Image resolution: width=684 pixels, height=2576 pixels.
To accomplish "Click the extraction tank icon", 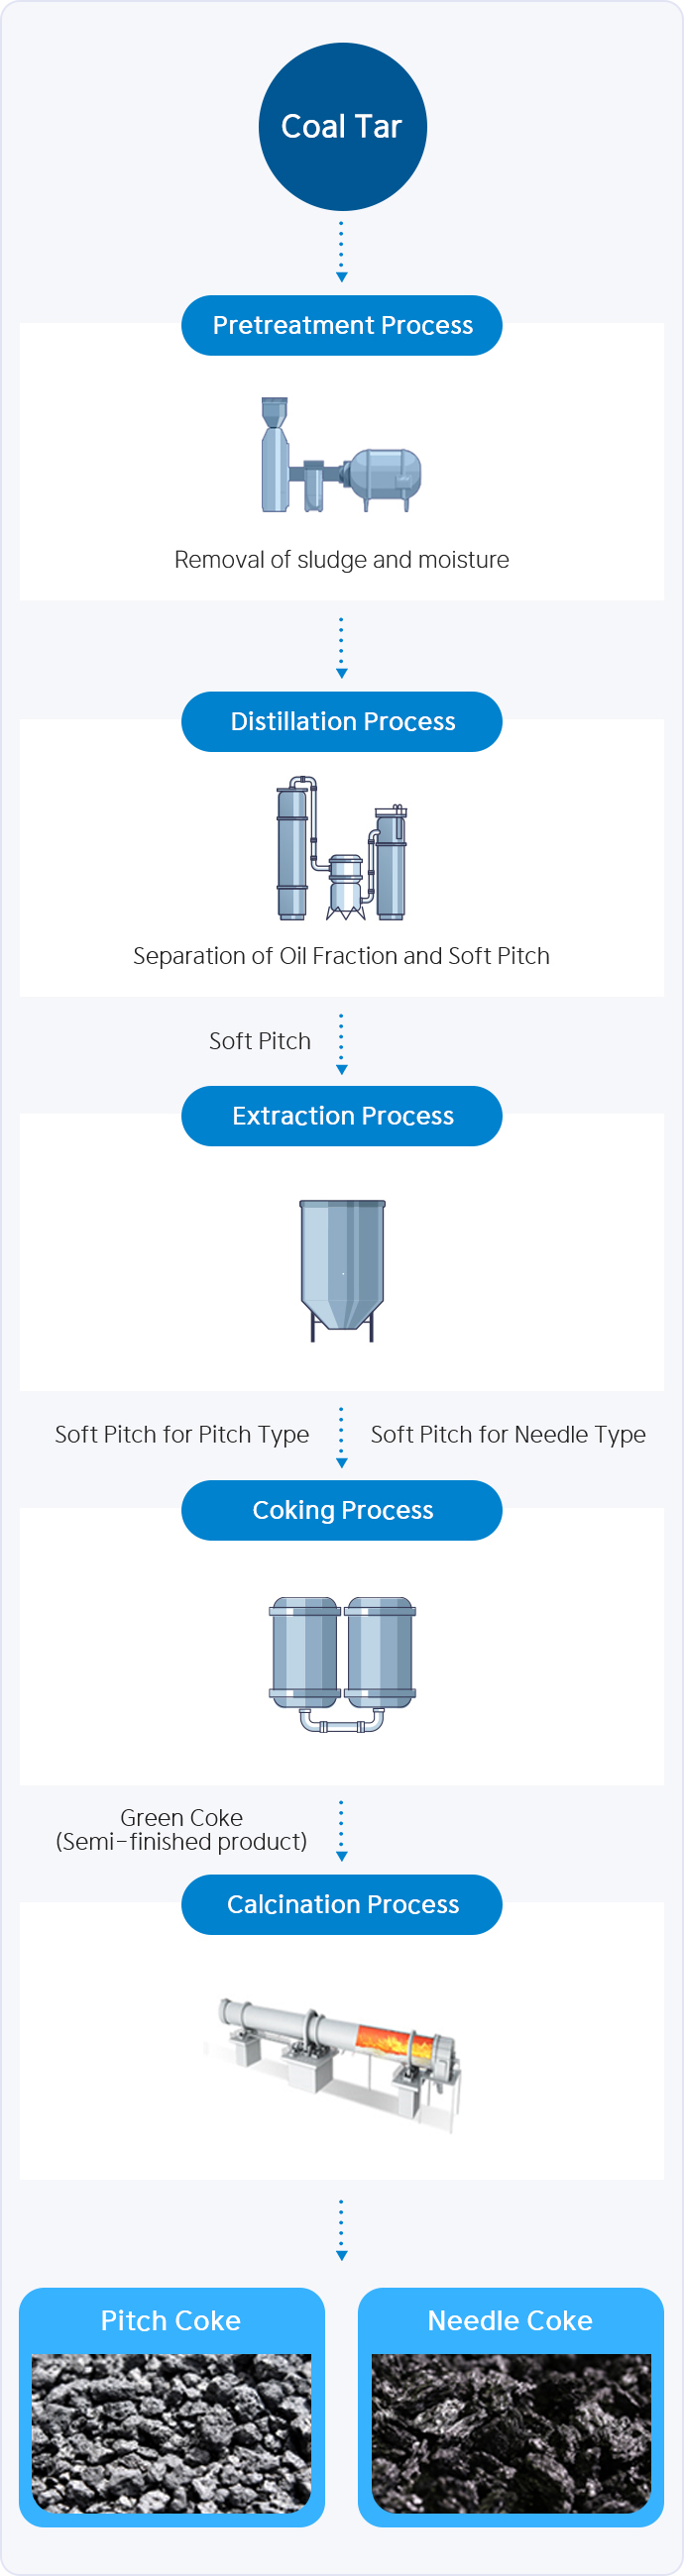I will click(x=342, y=1269).
